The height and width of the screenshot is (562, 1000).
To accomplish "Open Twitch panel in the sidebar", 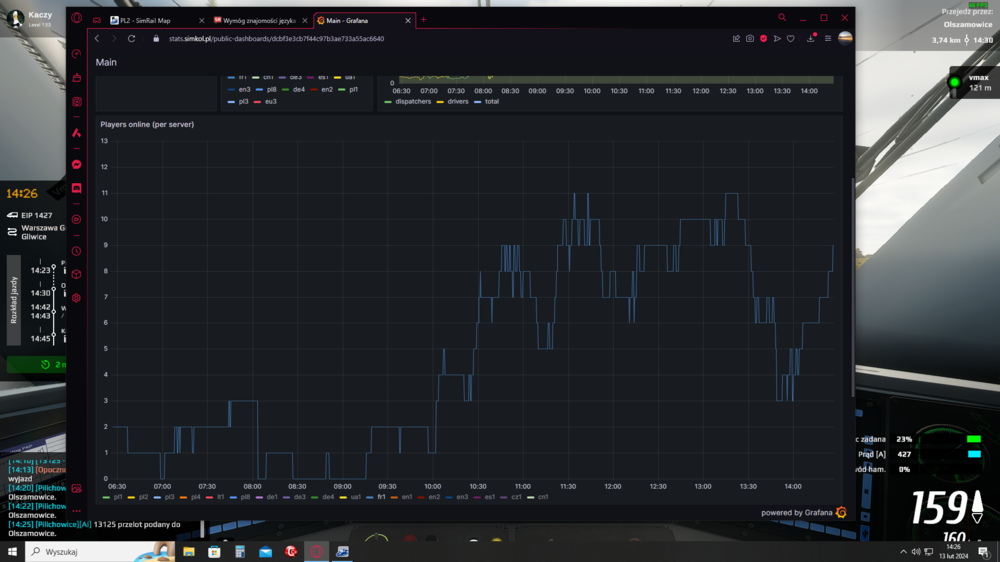I will [77, 188].
